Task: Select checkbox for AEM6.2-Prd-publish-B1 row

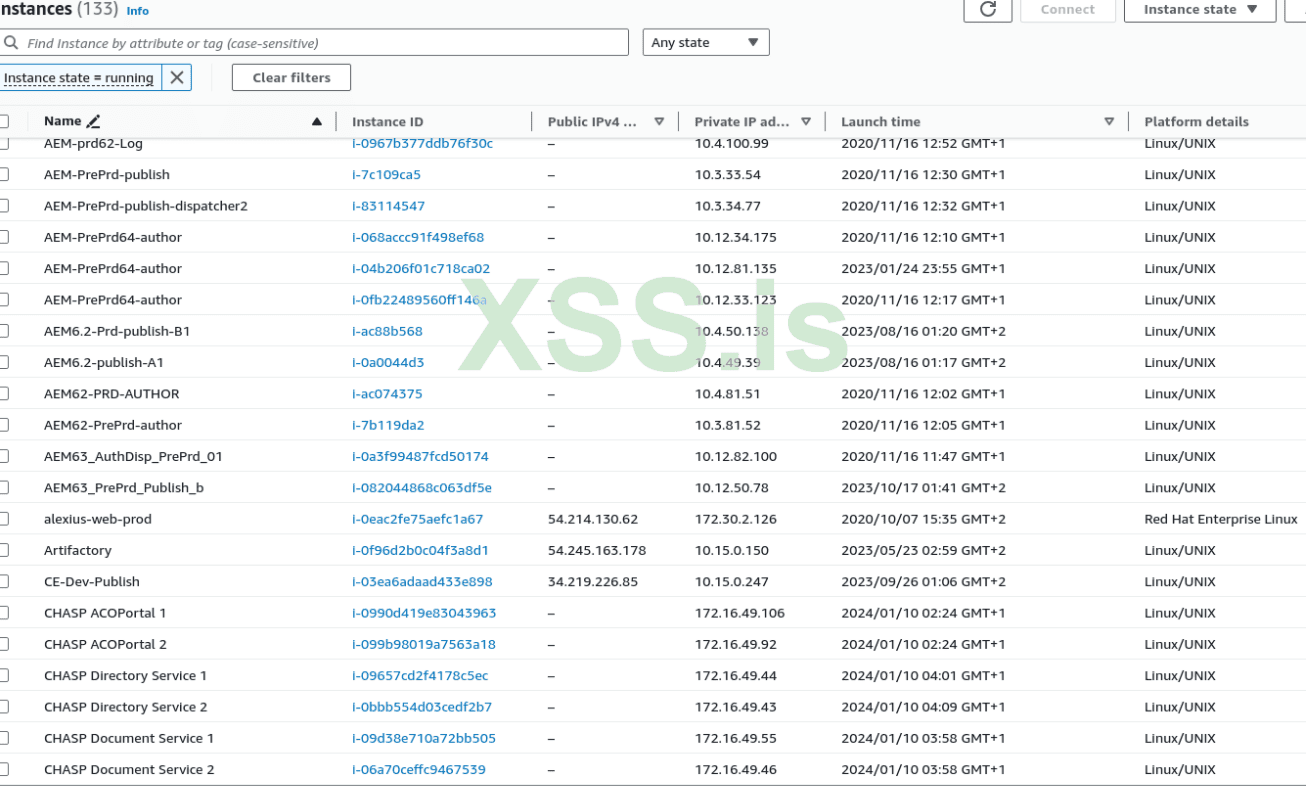Action: [x=3, y=331]
